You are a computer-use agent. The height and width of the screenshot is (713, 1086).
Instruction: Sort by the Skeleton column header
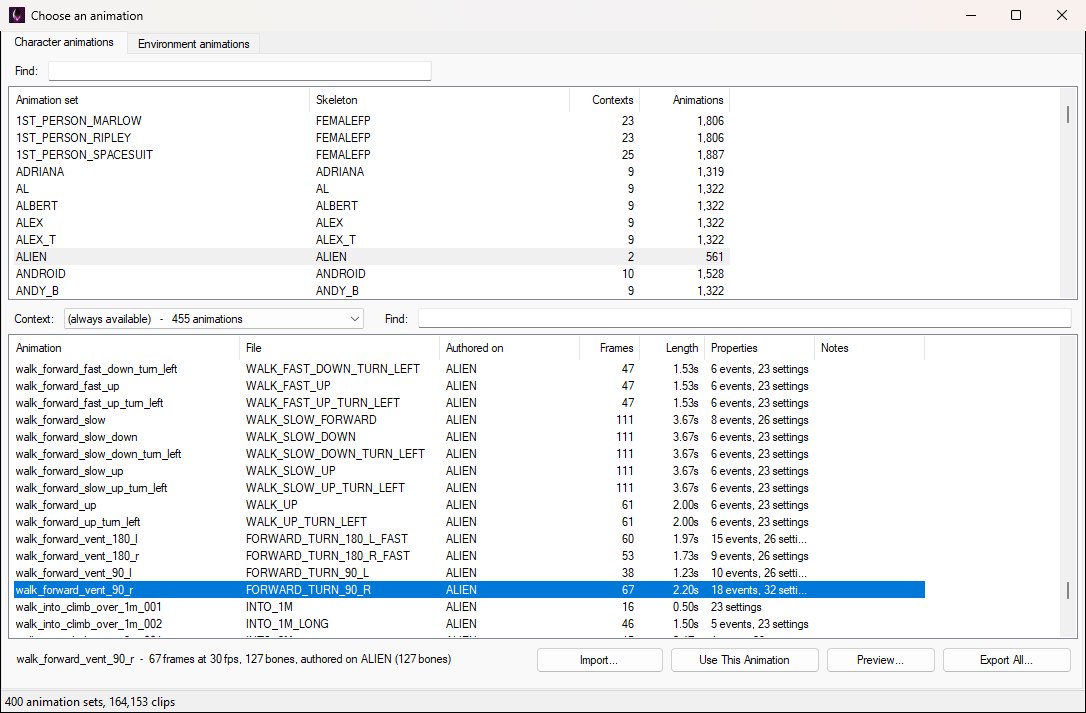[440, 100]
